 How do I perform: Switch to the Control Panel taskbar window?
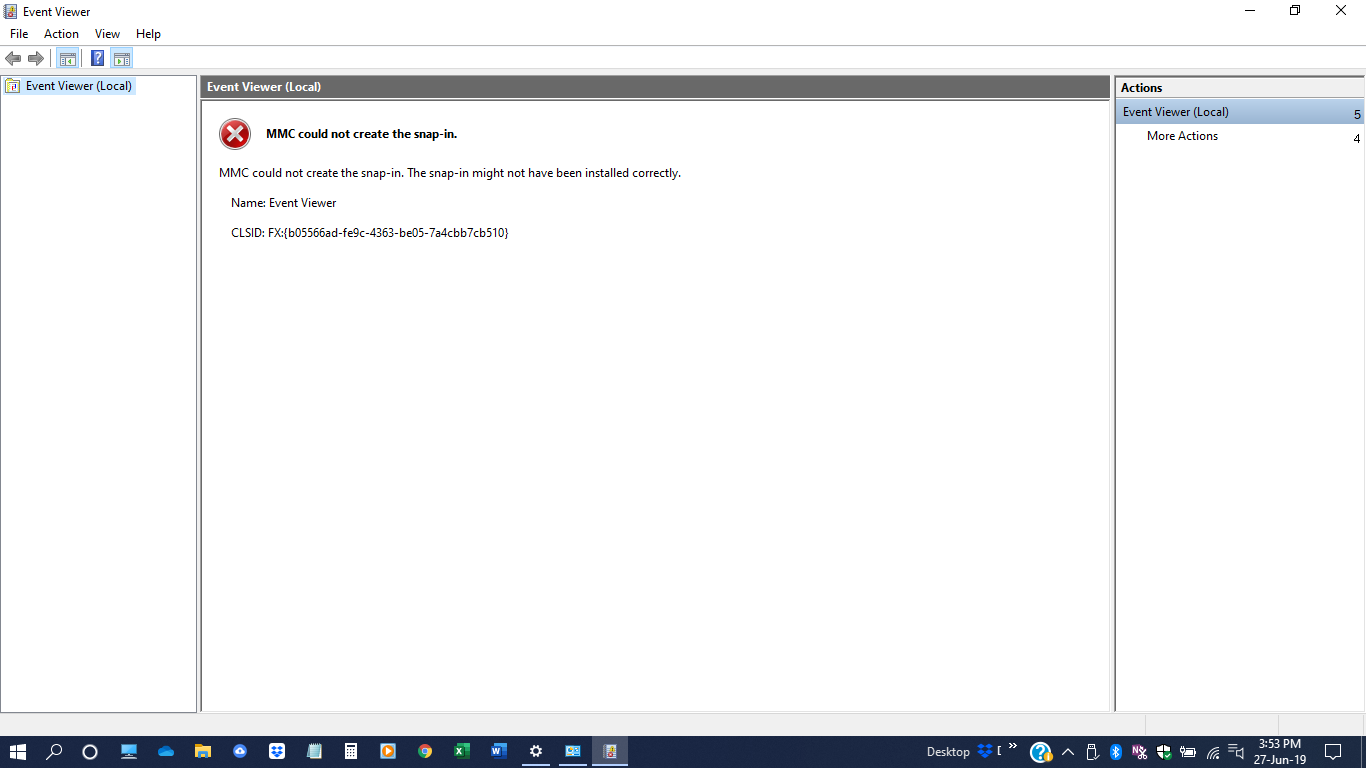573,751
